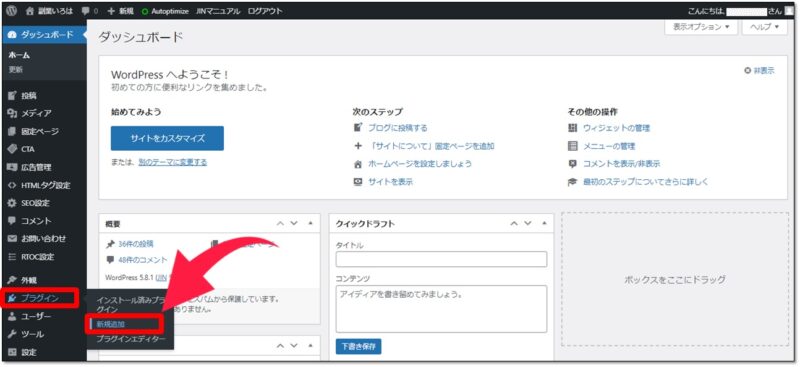Open 投稿 posts pin icon menu
This screenshot has height=367, width=800.
tap(22, 95)
